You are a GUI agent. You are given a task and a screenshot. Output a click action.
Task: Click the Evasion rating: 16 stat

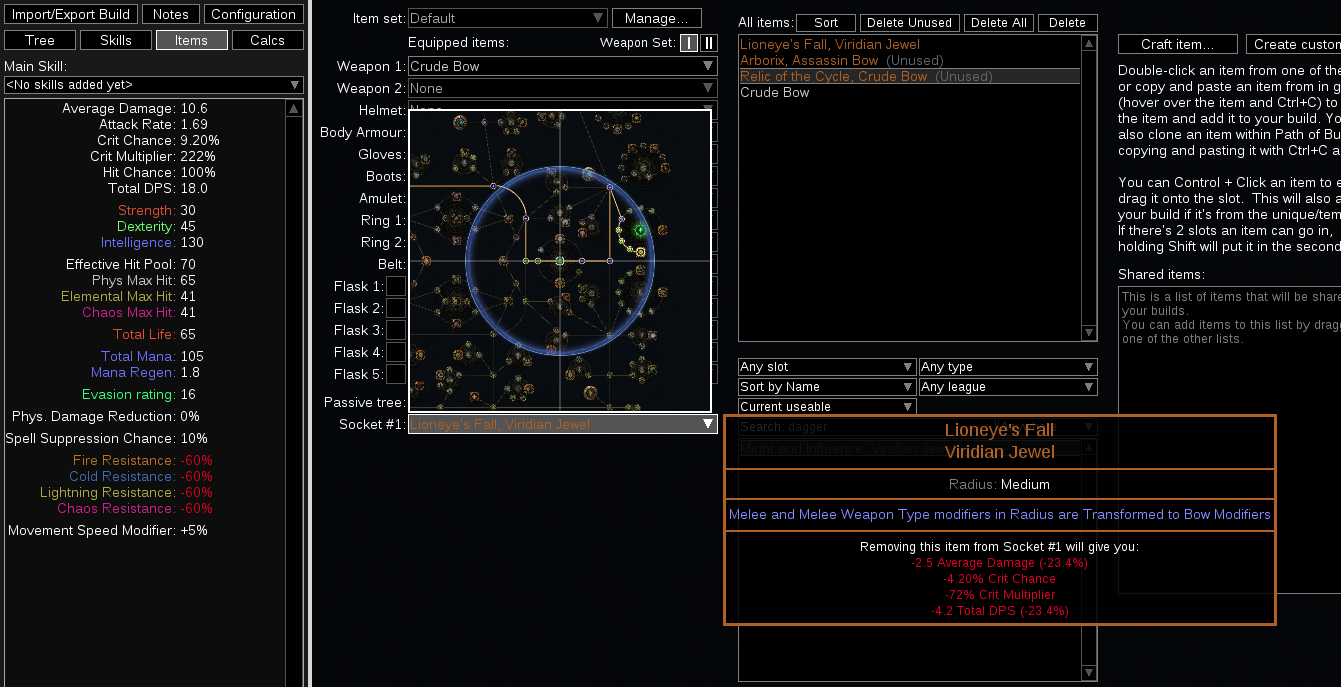(x=139, y=394)
